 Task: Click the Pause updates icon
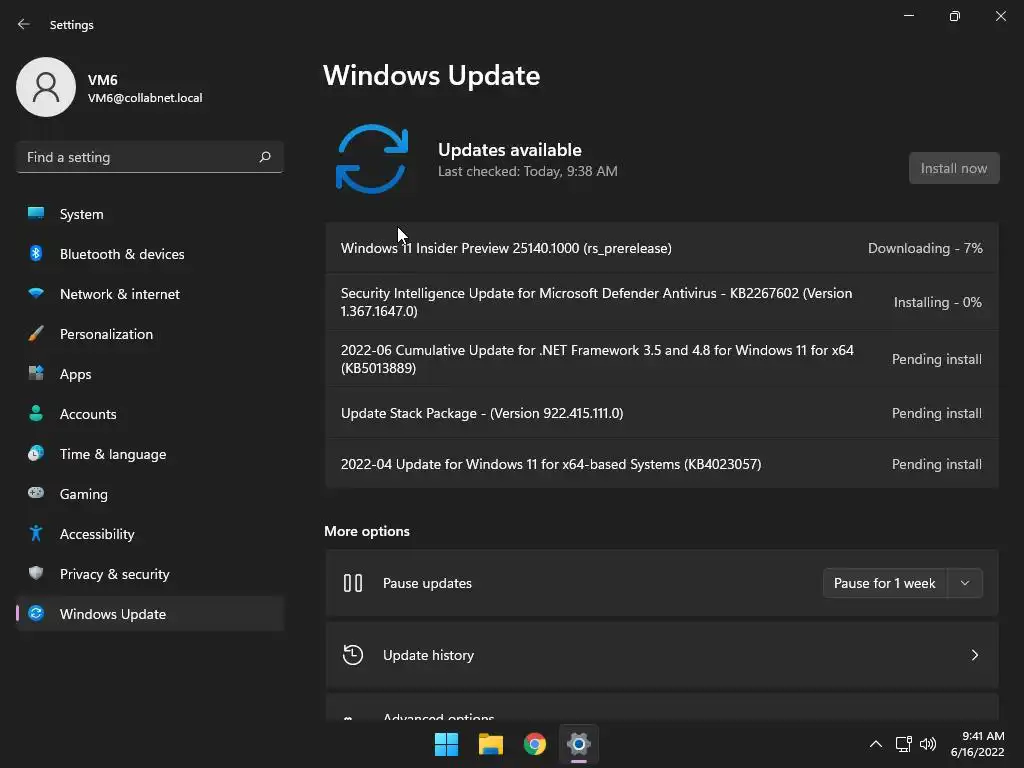353,583
